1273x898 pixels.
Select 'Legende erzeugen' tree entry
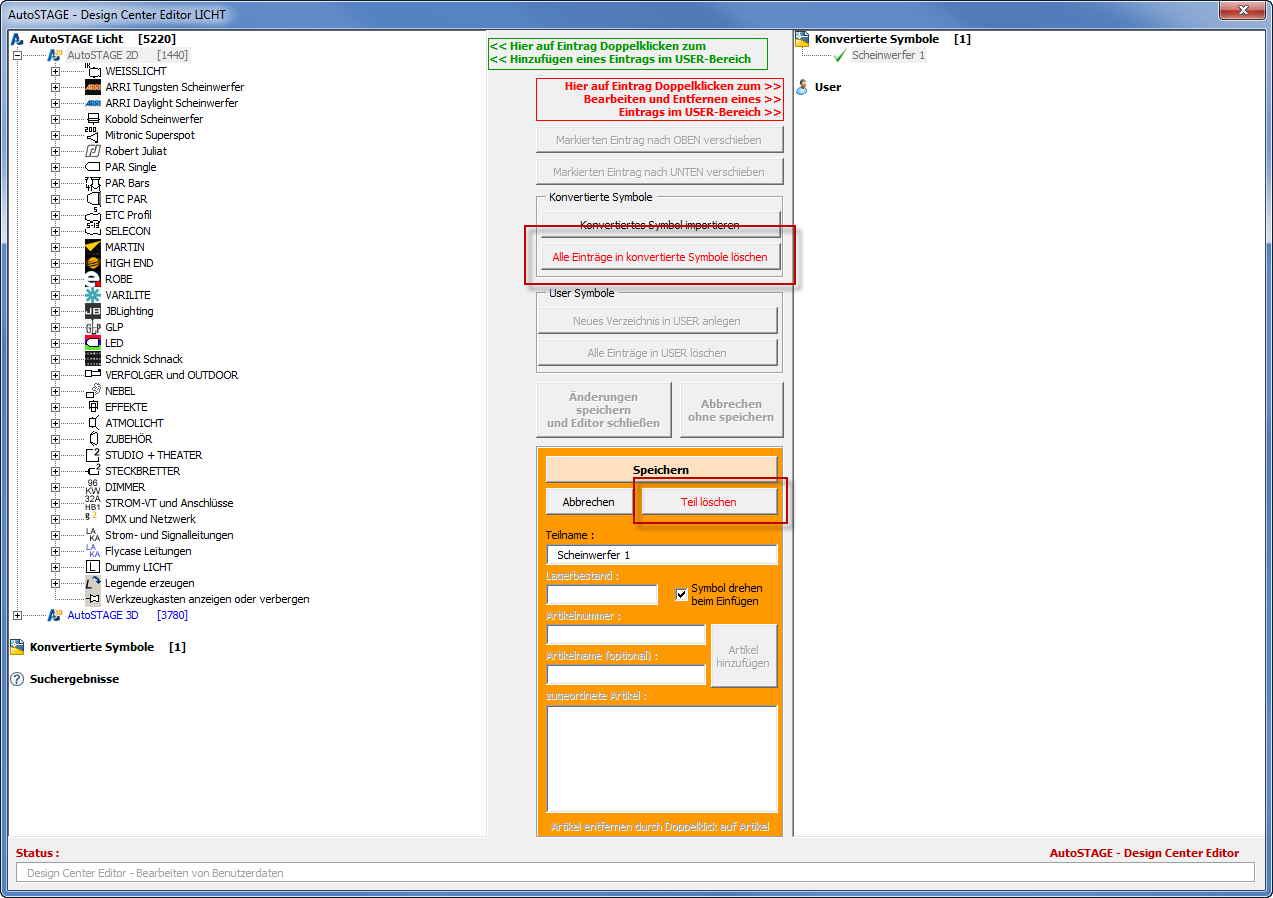click(x=149, y=583)
